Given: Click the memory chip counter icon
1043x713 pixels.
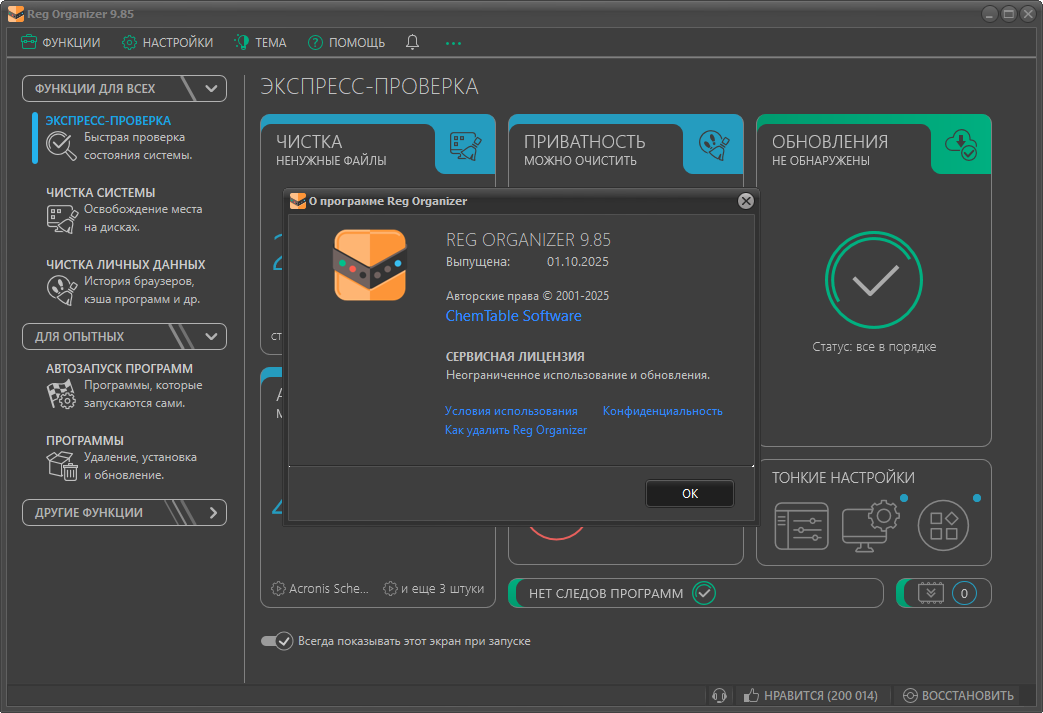Looking at the screenshot, I should click(x=930, y=593).
